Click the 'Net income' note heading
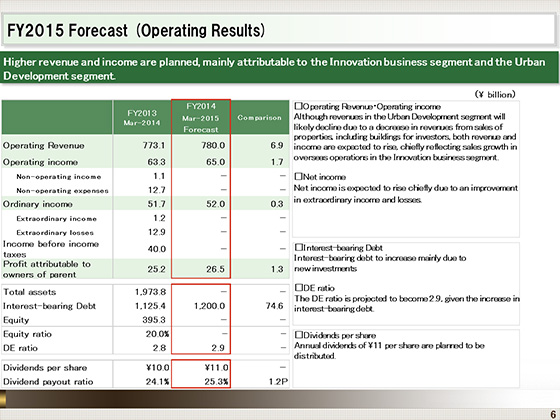 [320, 177]
